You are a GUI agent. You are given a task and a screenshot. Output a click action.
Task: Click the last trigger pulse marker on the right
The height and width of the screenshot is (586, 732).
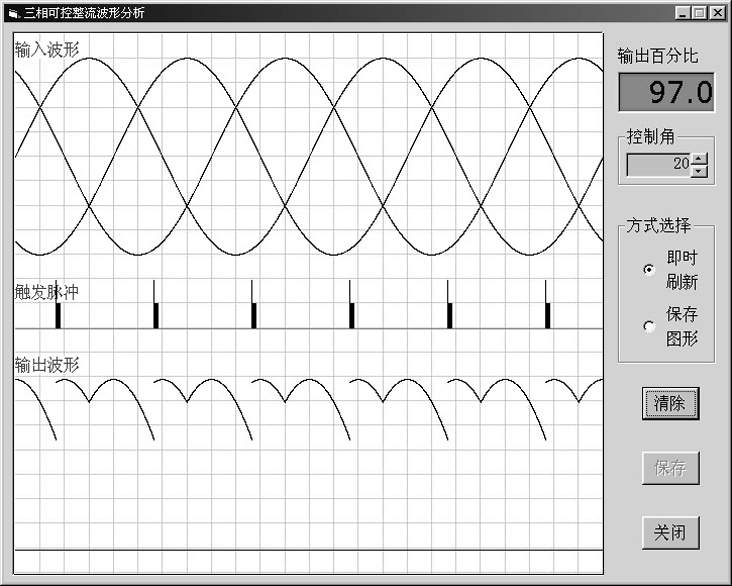point(547,313)
